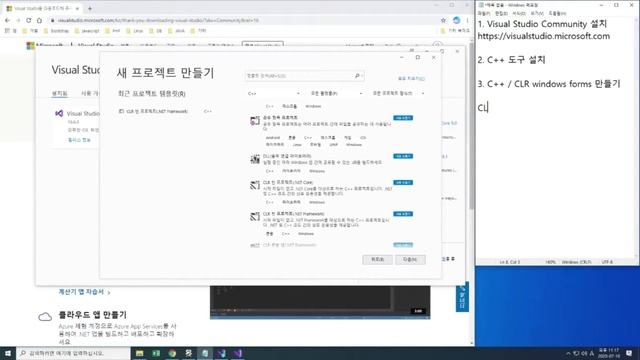
Task: Select the Visual Studio download browser tab
Action: 42,8
